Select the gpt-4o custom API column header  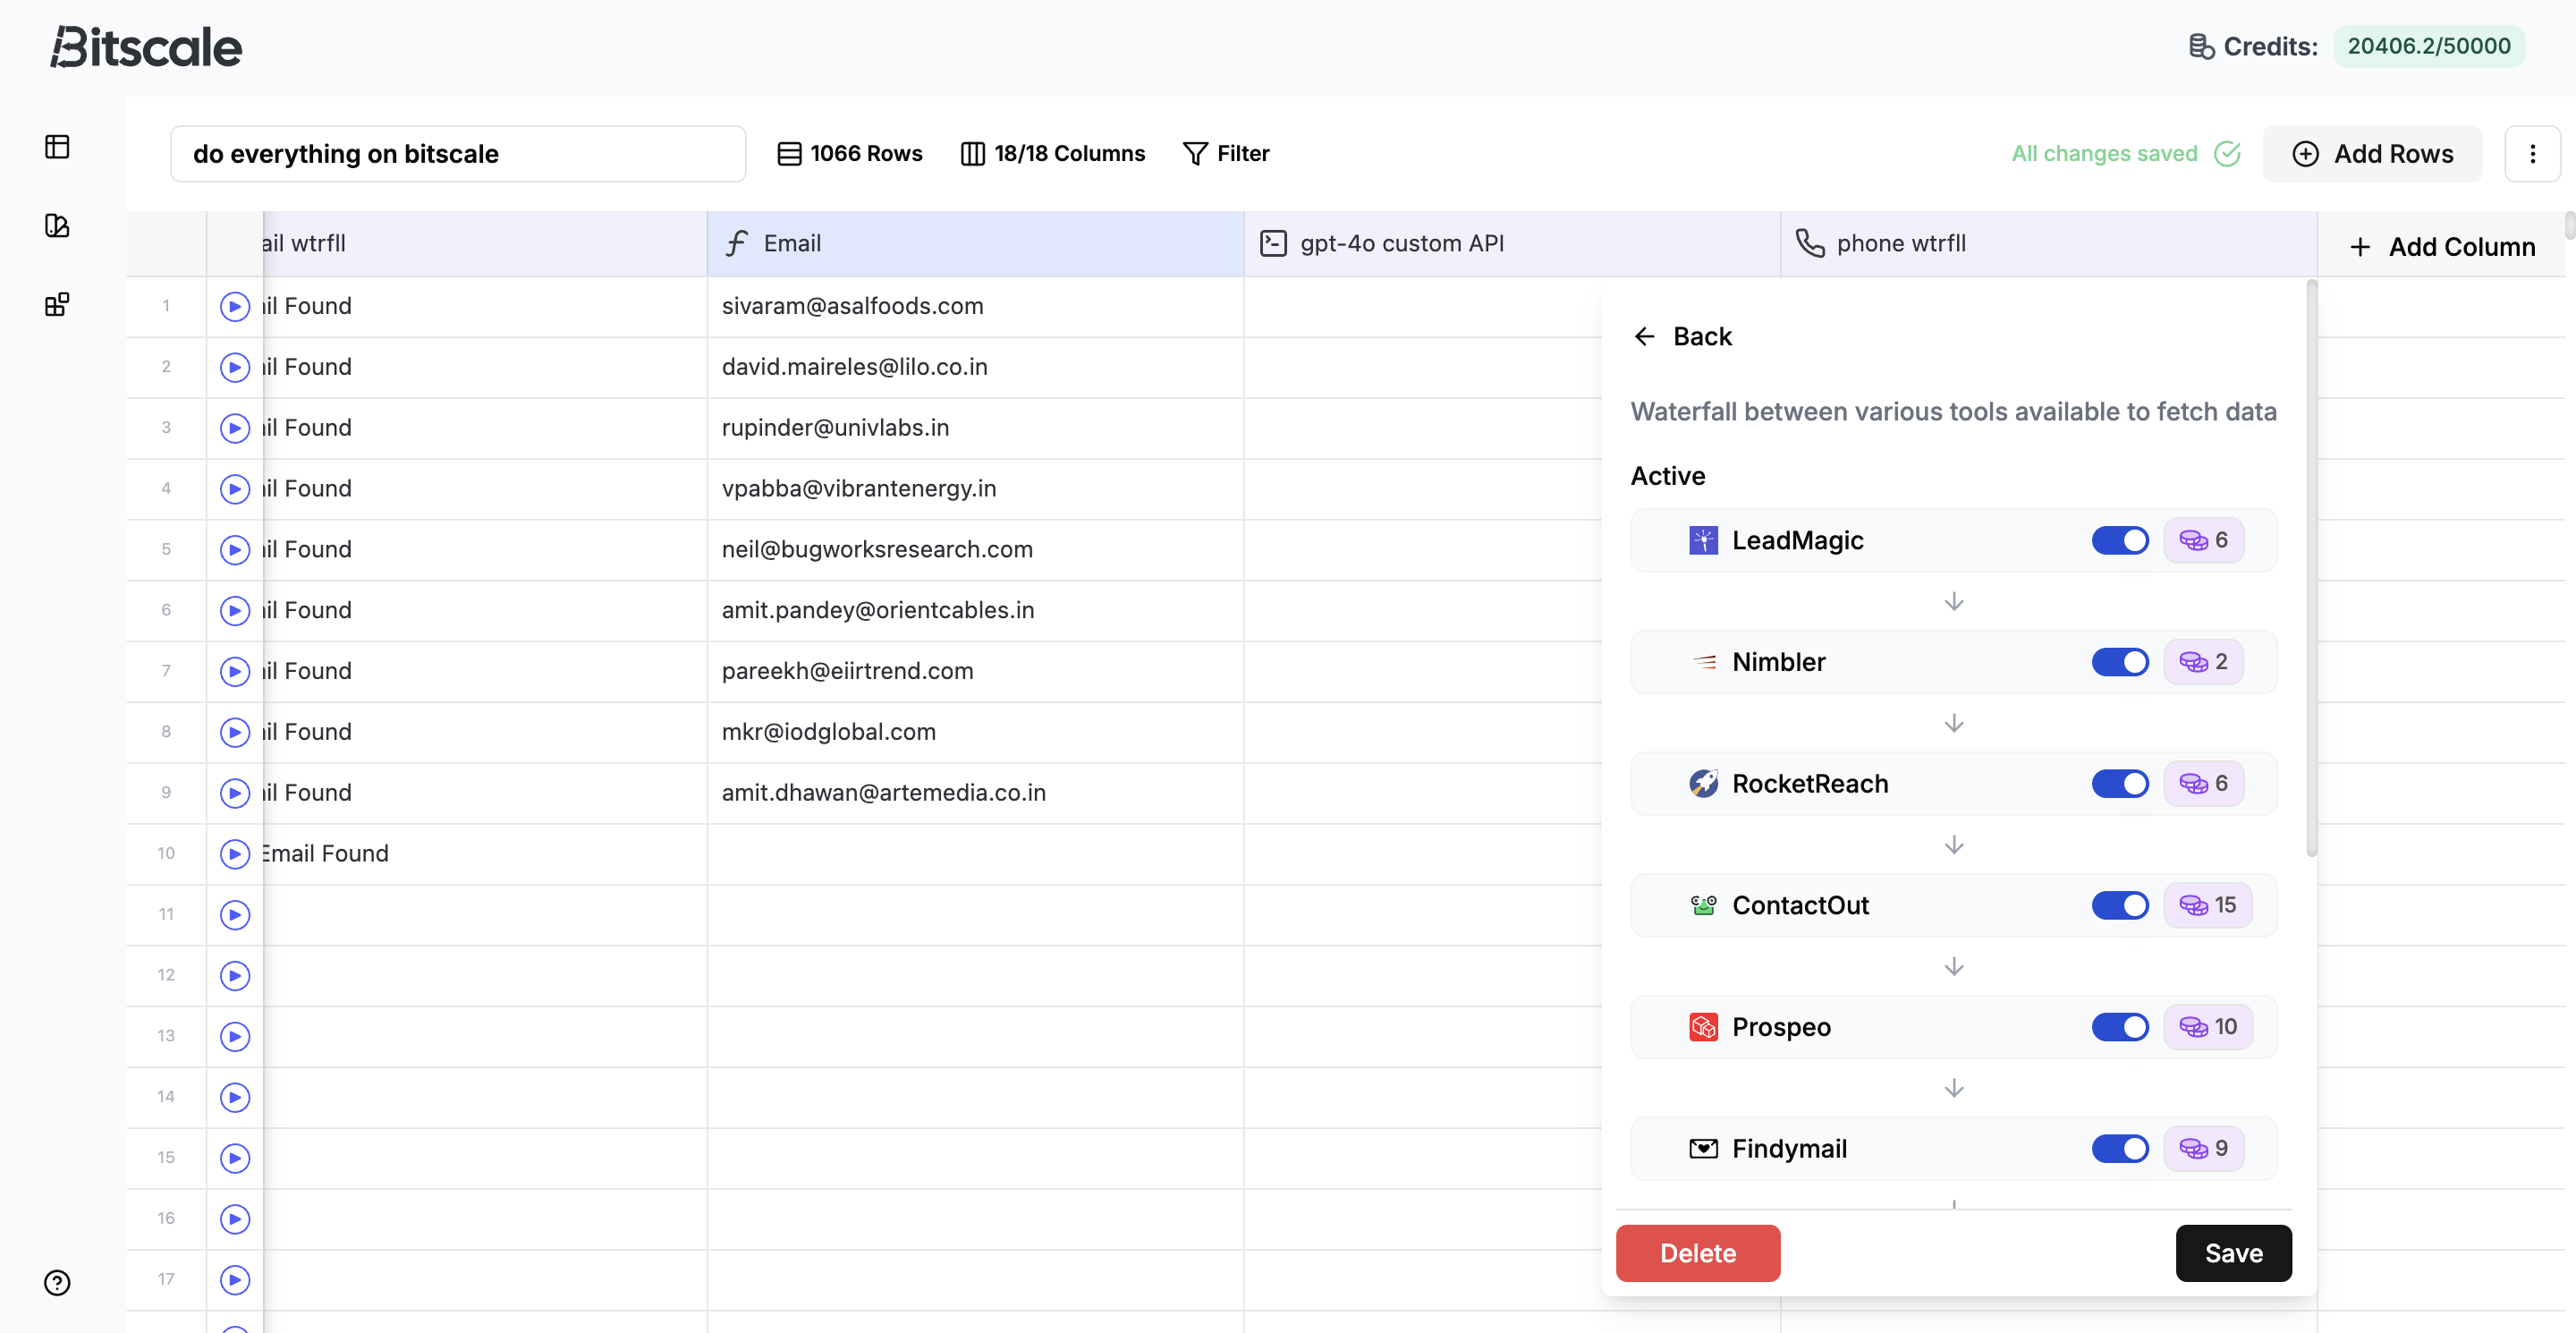coord(1512,244)
